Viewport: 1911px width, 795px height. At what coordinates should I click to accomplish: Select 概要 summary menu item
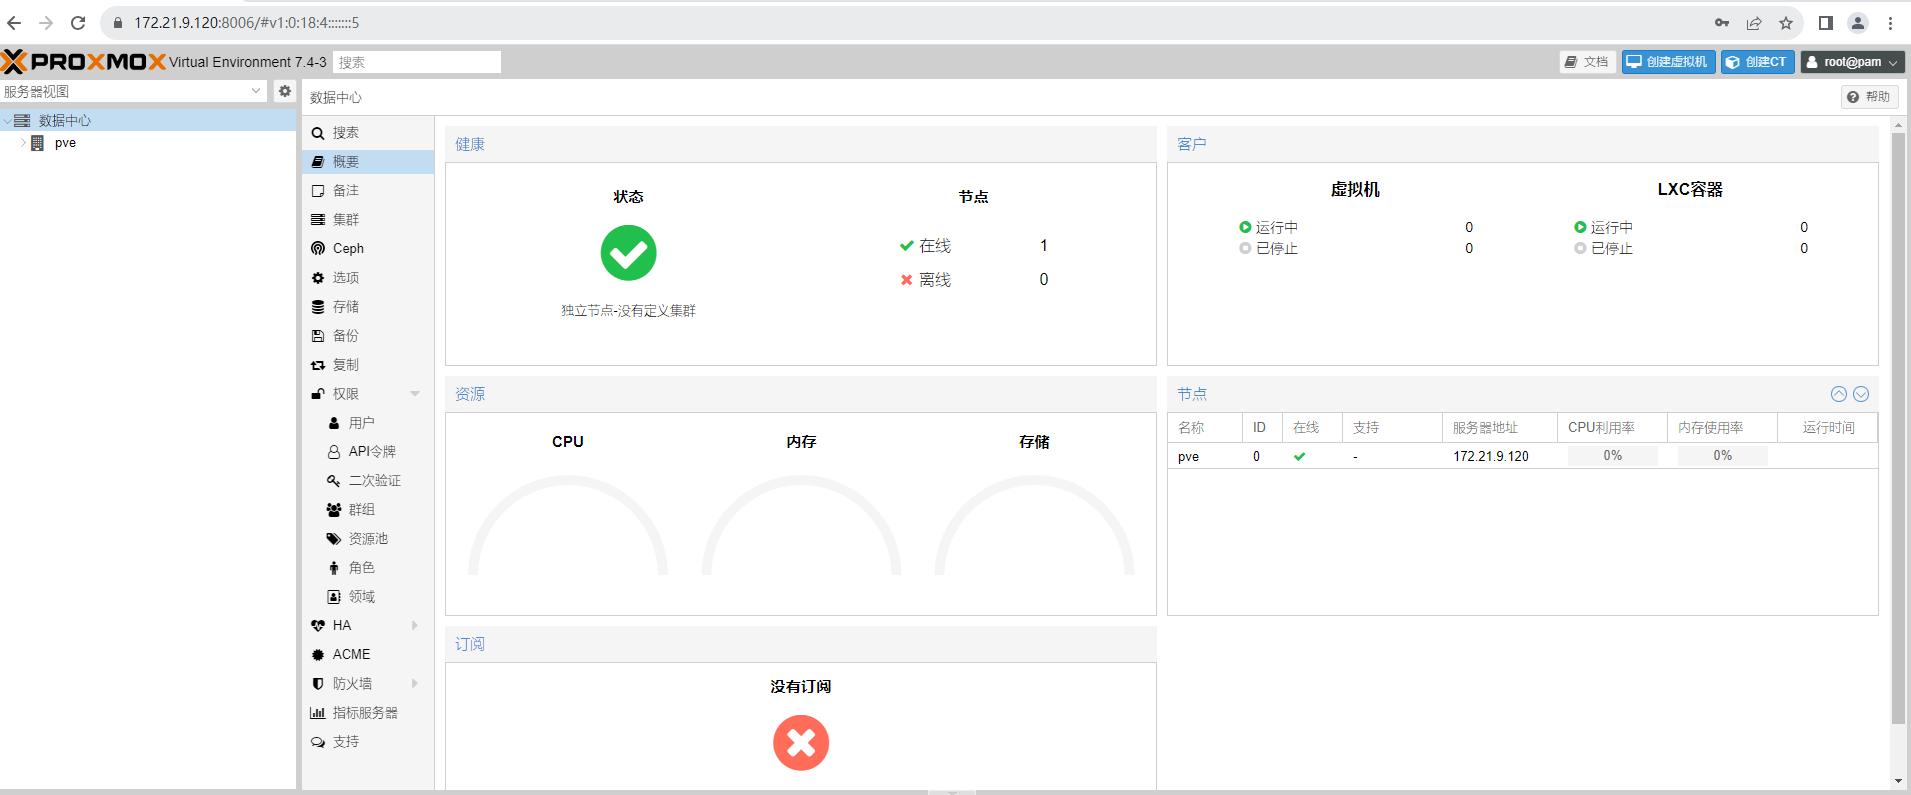368,162
